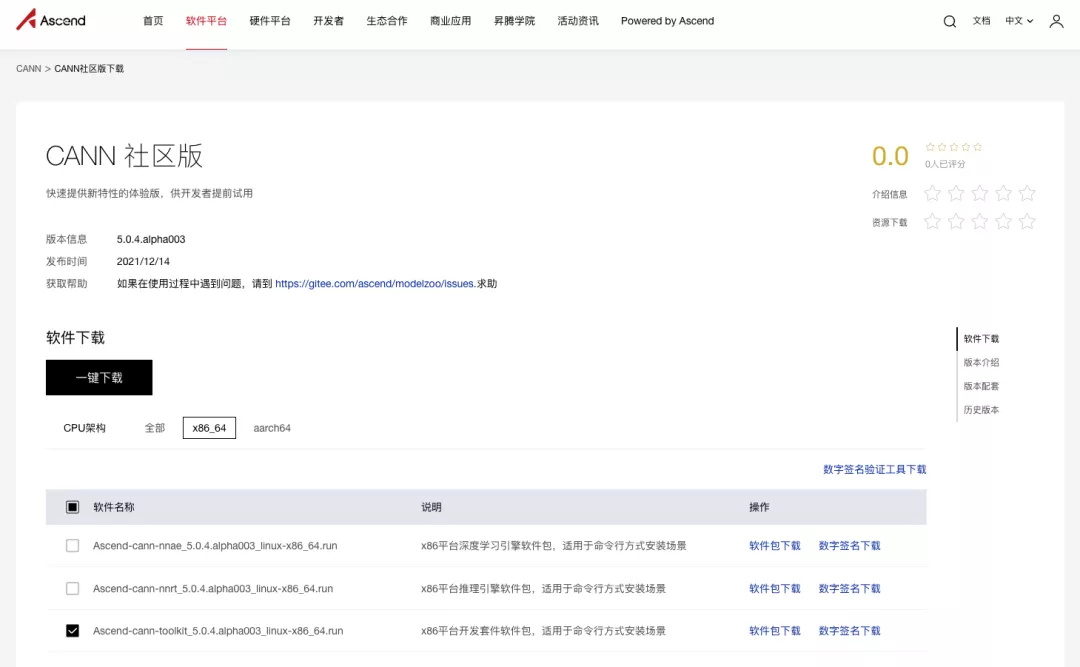Jump to 历史版本 in side navigation
This screenshot has height=667, width=1080.
tap(981, 410)
